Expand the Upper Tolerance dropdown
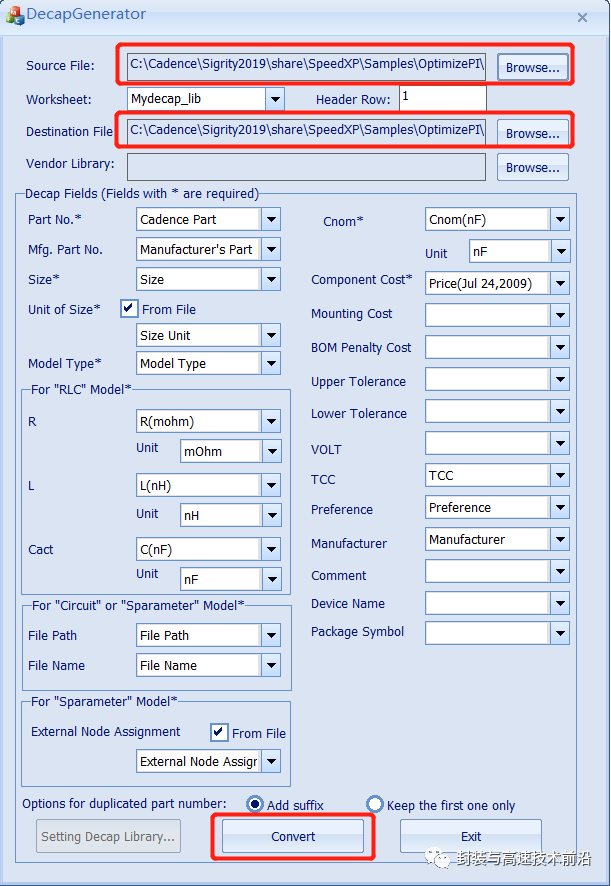Viewport: 611px width, 886px height. 560,379
